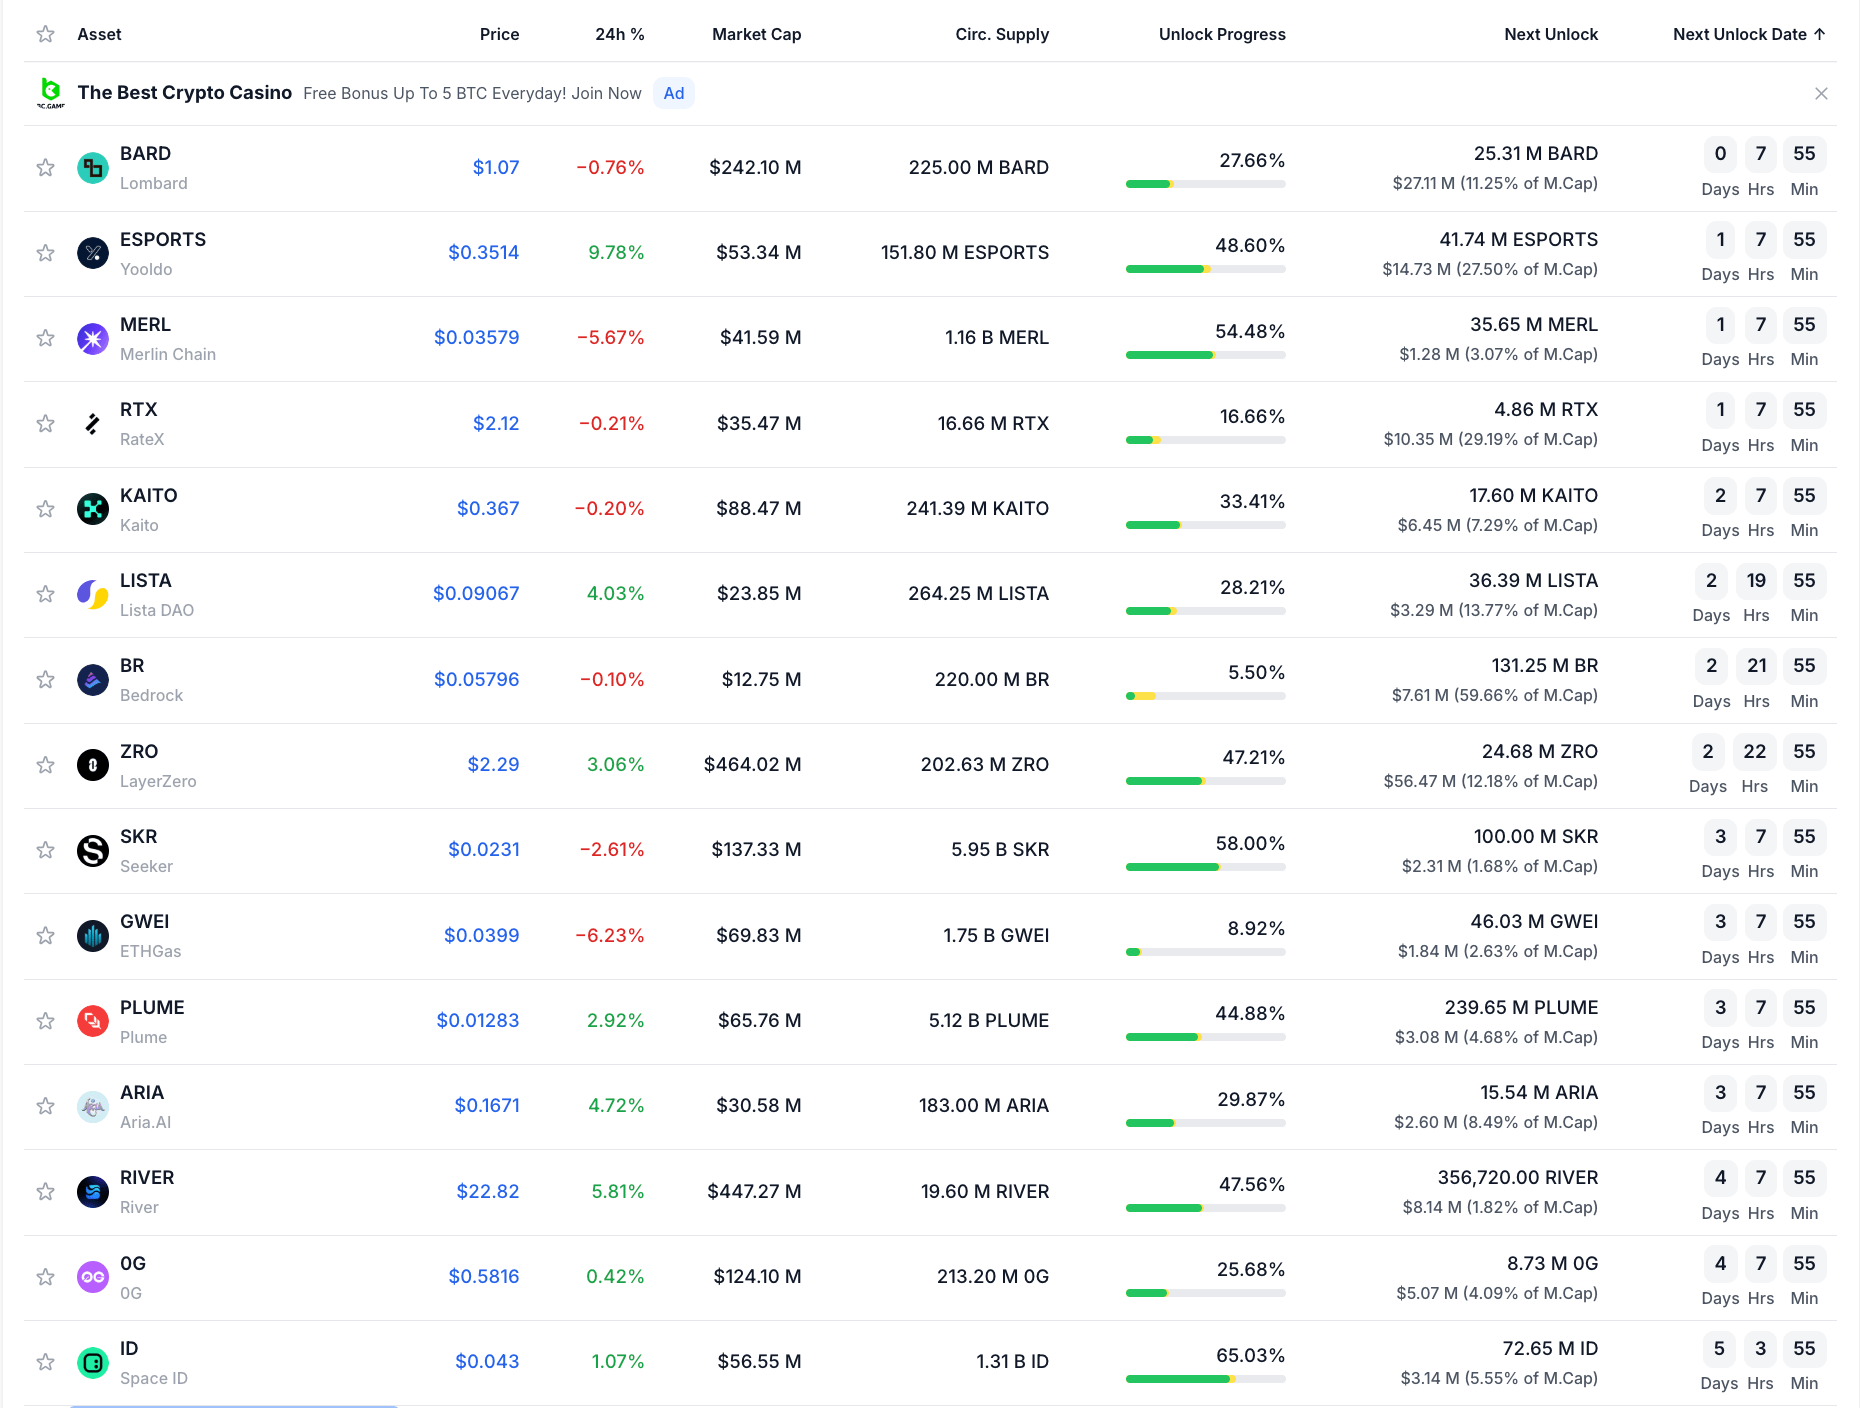Image resolution: width=1860 pixels, height=1408 pixels.
Task: Toggle the favorite star for ZRO
Action: (45, 765)
